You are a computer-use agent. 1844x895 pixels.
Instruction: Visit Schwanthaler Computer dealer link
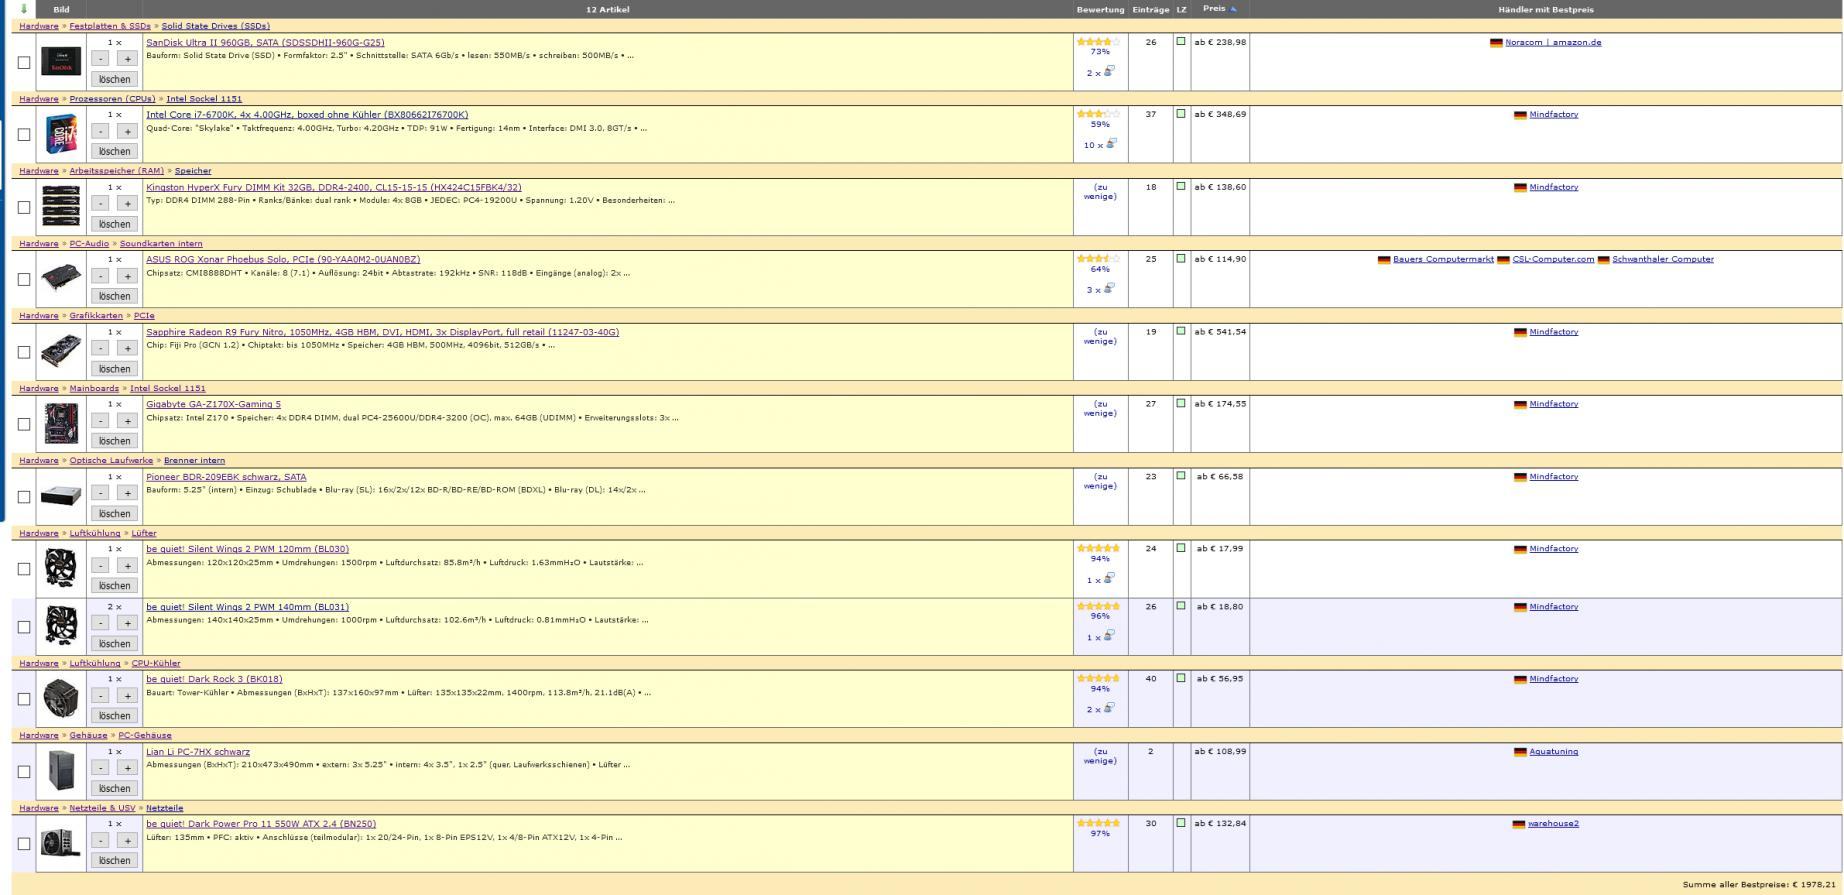pos(1662,259)
